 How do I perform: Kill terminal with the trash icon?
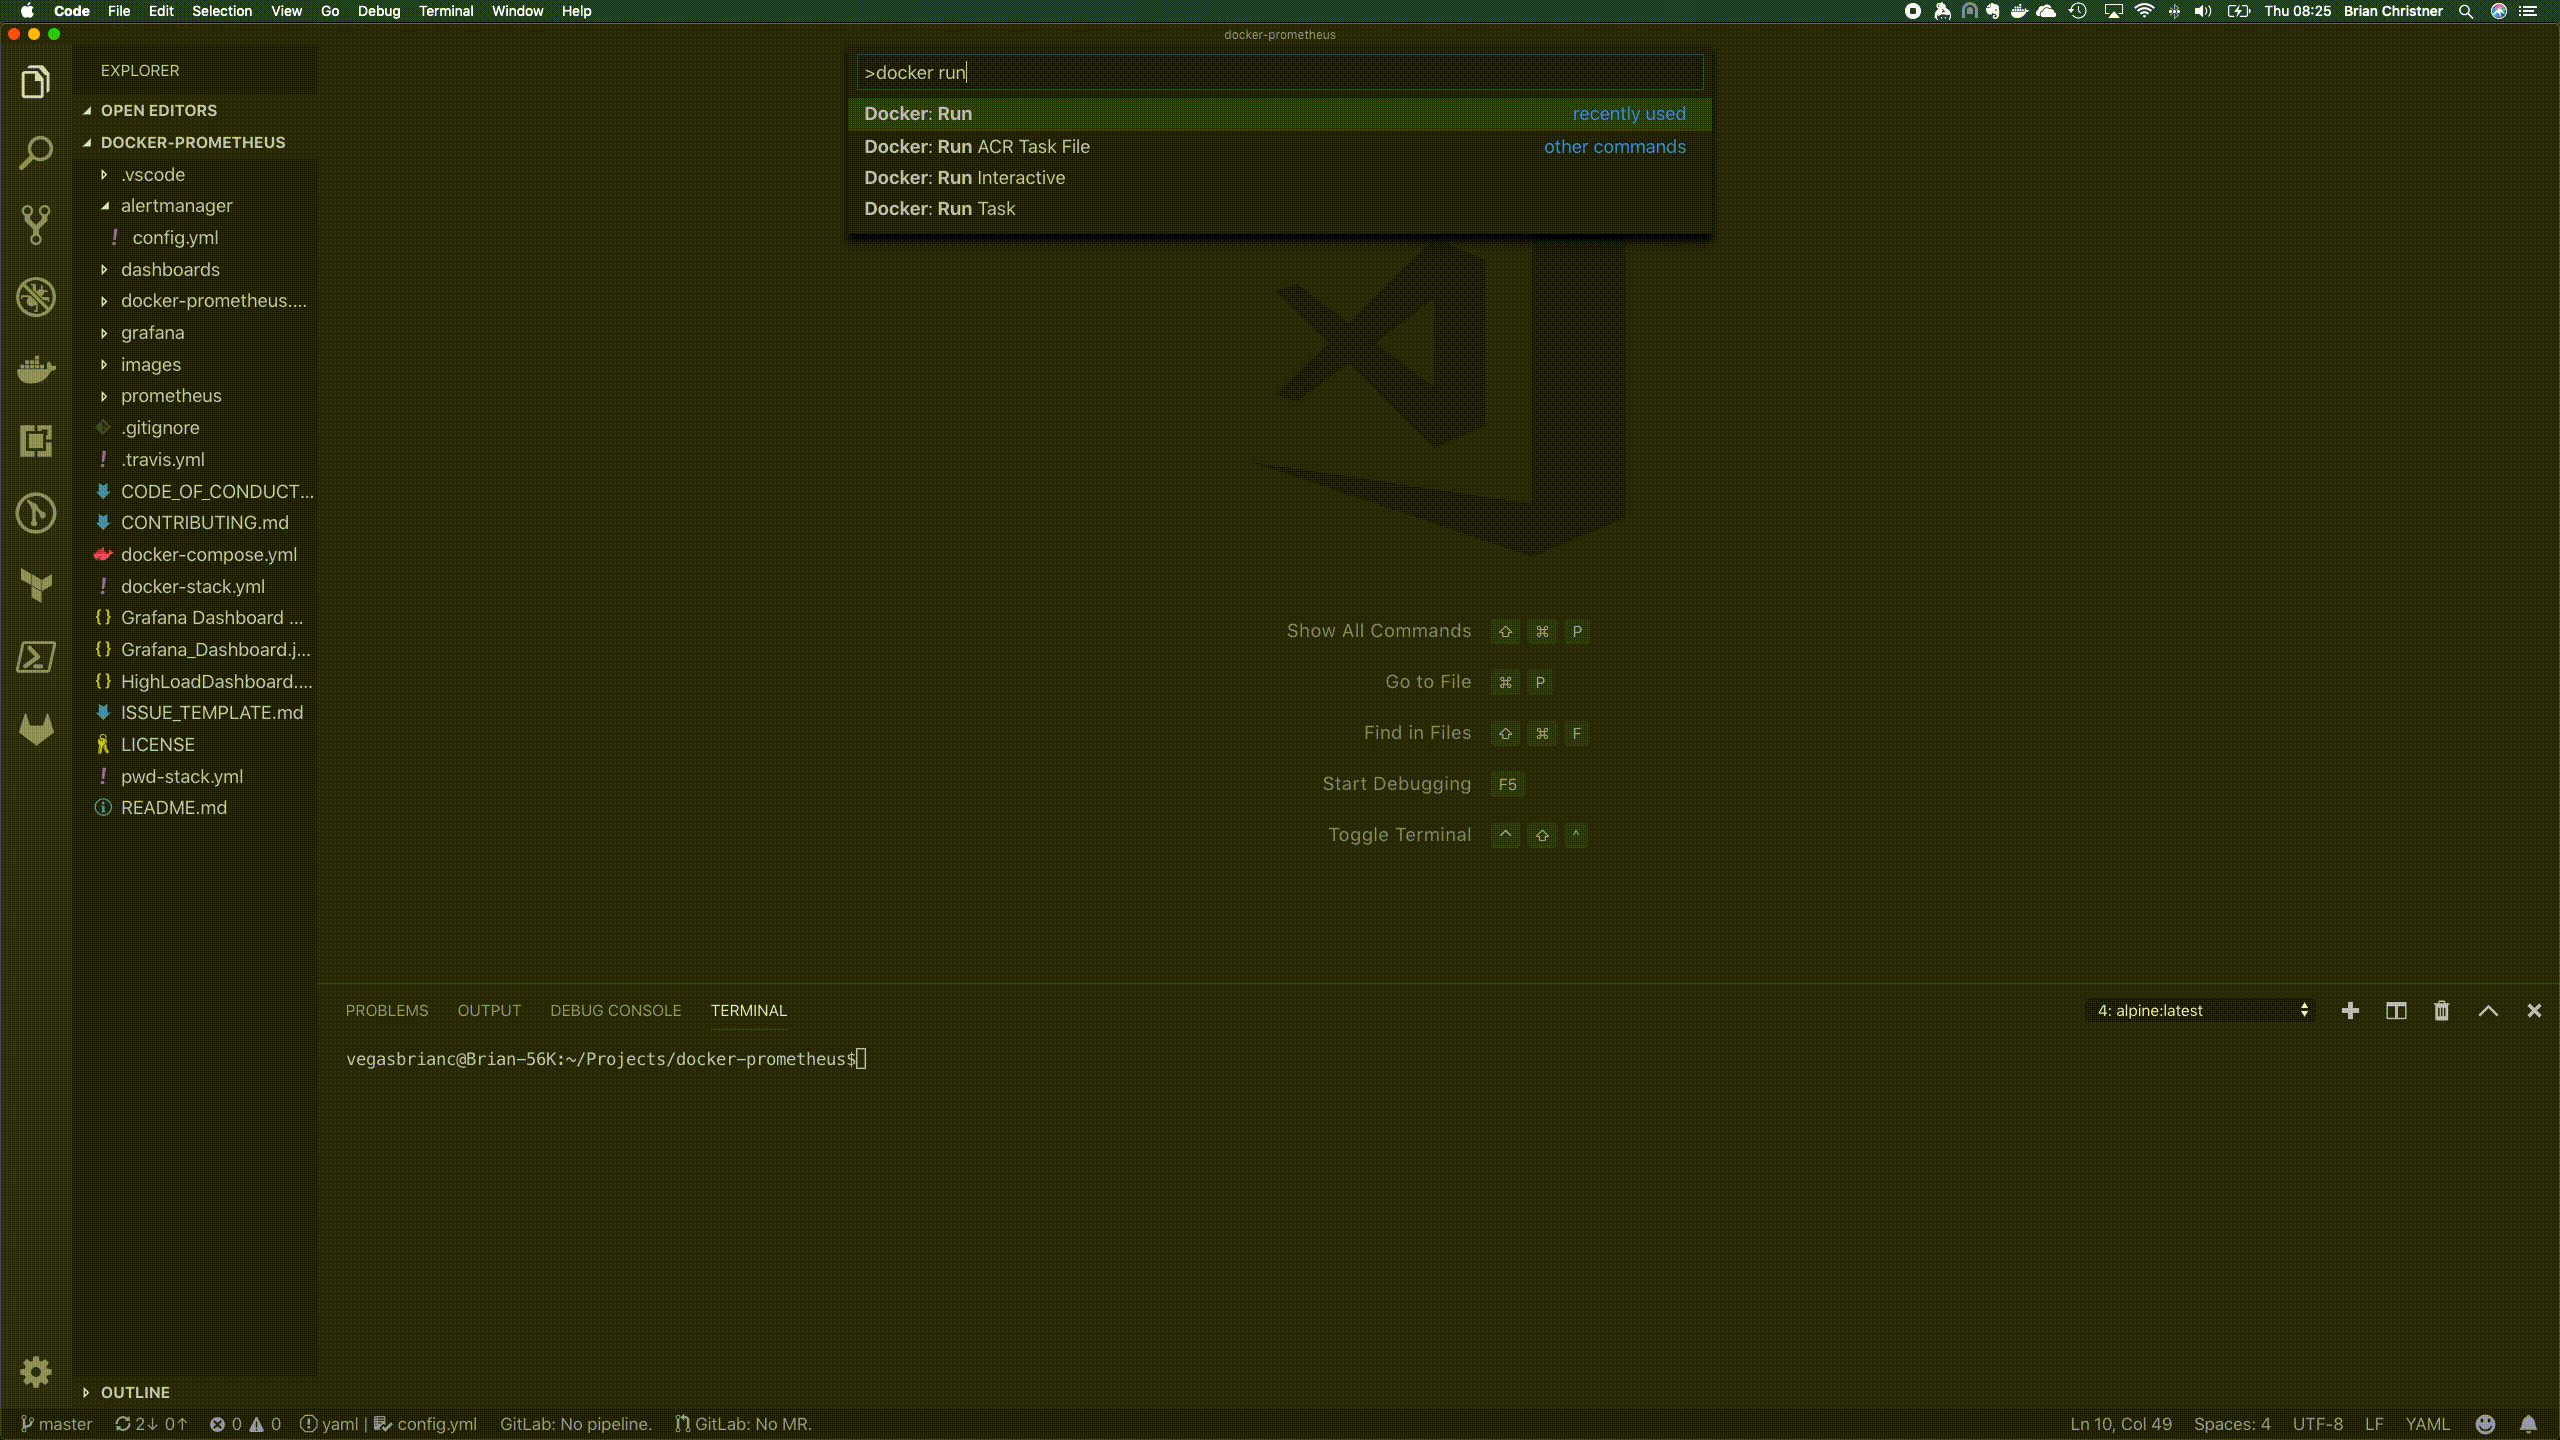pyautogui.click(x=2441, y=1011)
